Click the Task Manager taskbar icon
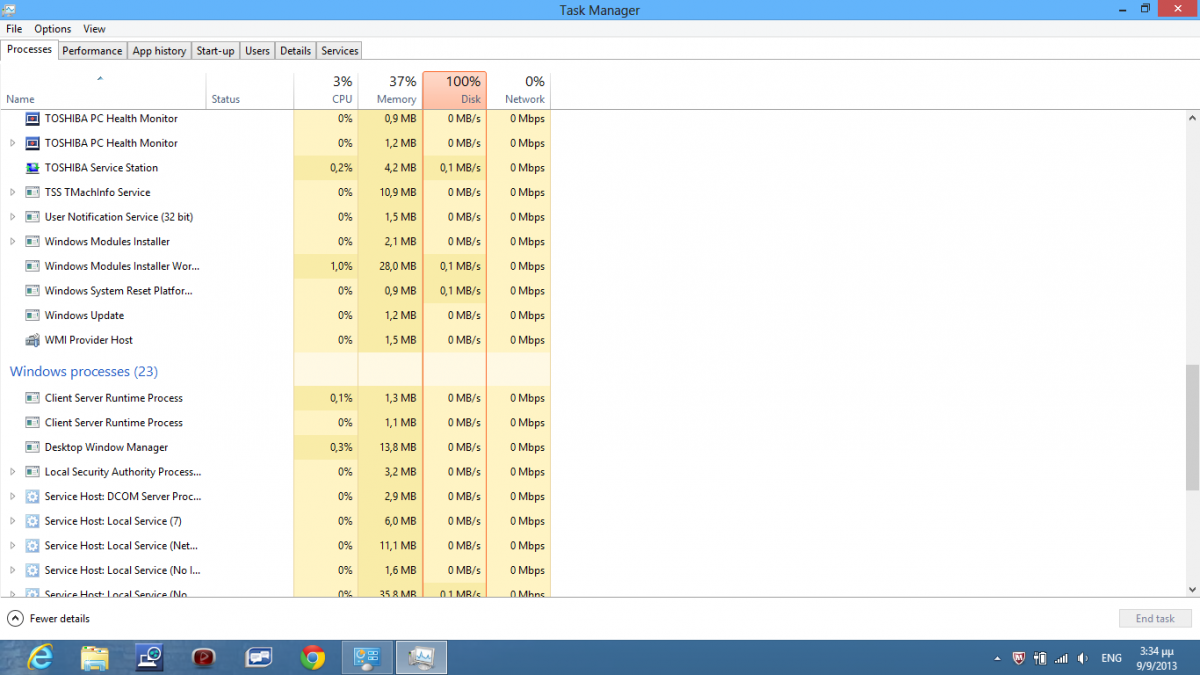Image resolution: width=1200 pixels, height=675 pixels. point(422,657)
